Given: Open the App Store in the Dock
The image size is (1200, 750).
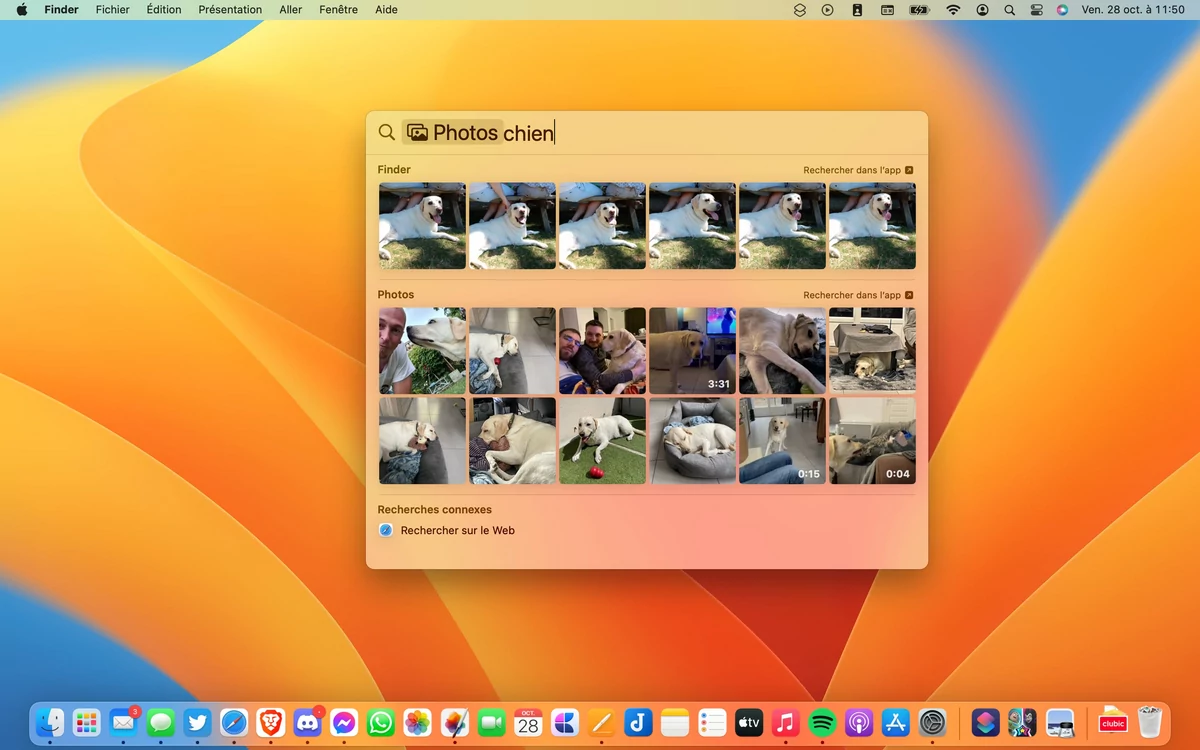Looking at the screenshot, I should [x=896, y=722].
